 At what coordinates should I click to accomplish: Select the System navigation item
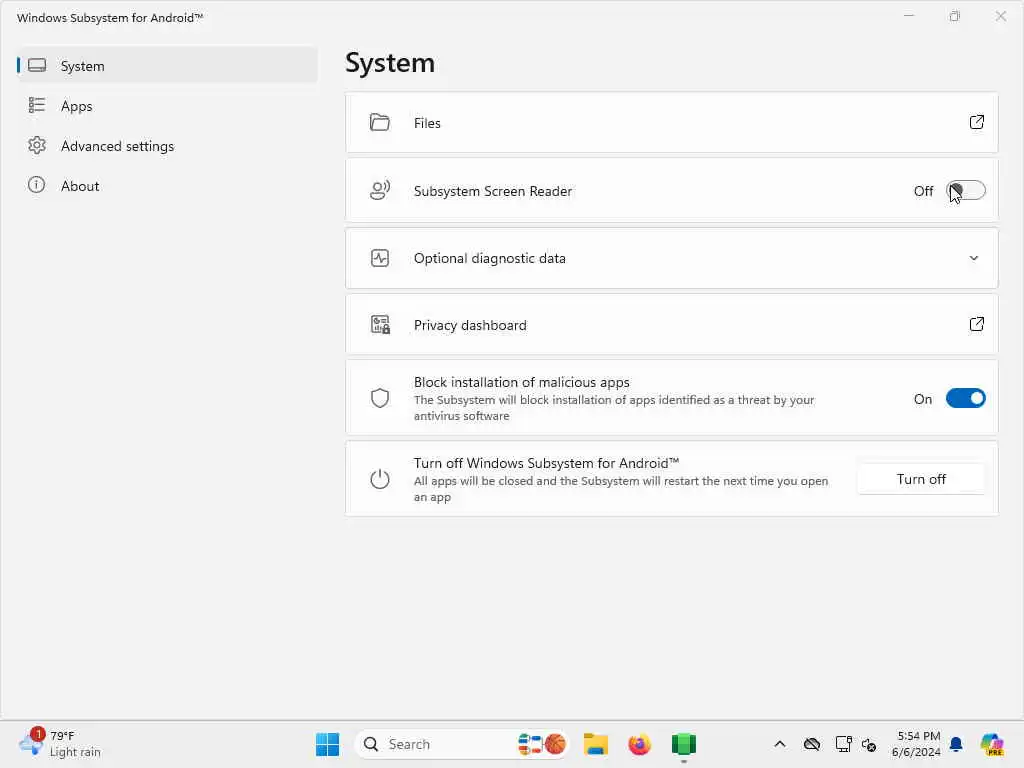[167, 65]
